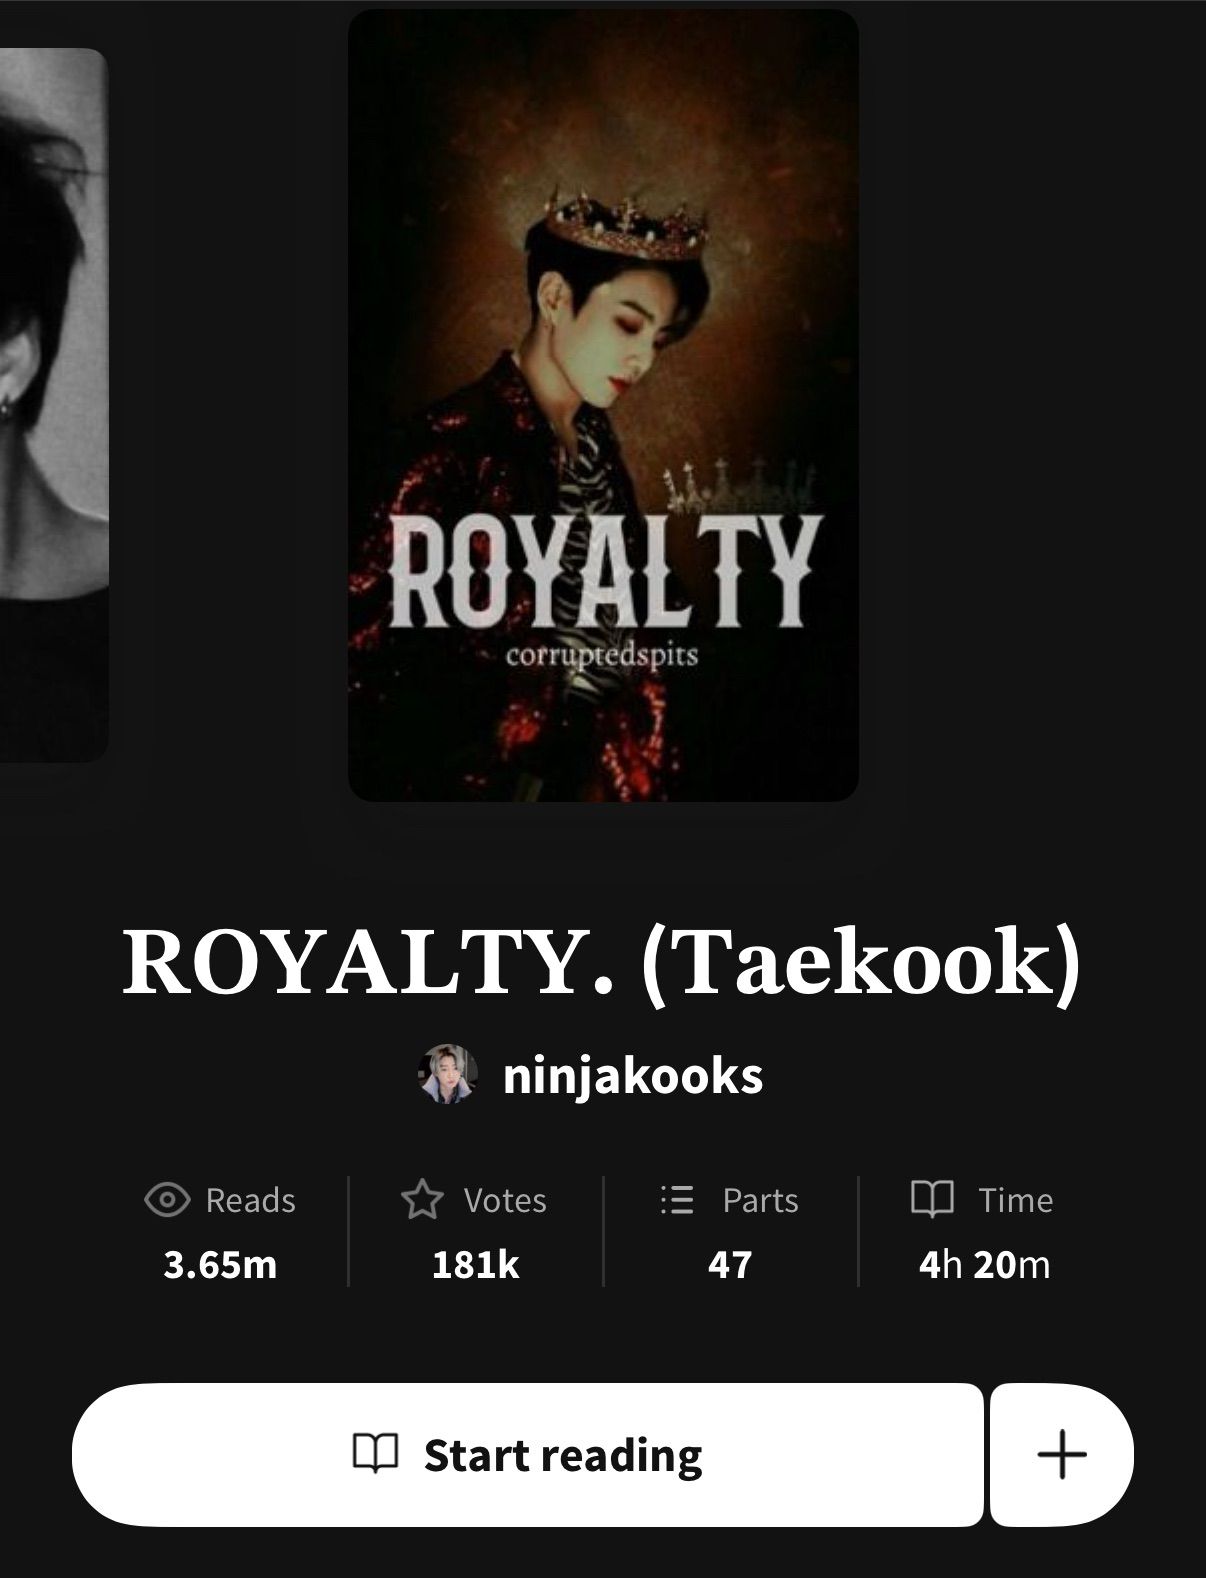
Task: Click the Reads label
Action: pos(250,1200)
